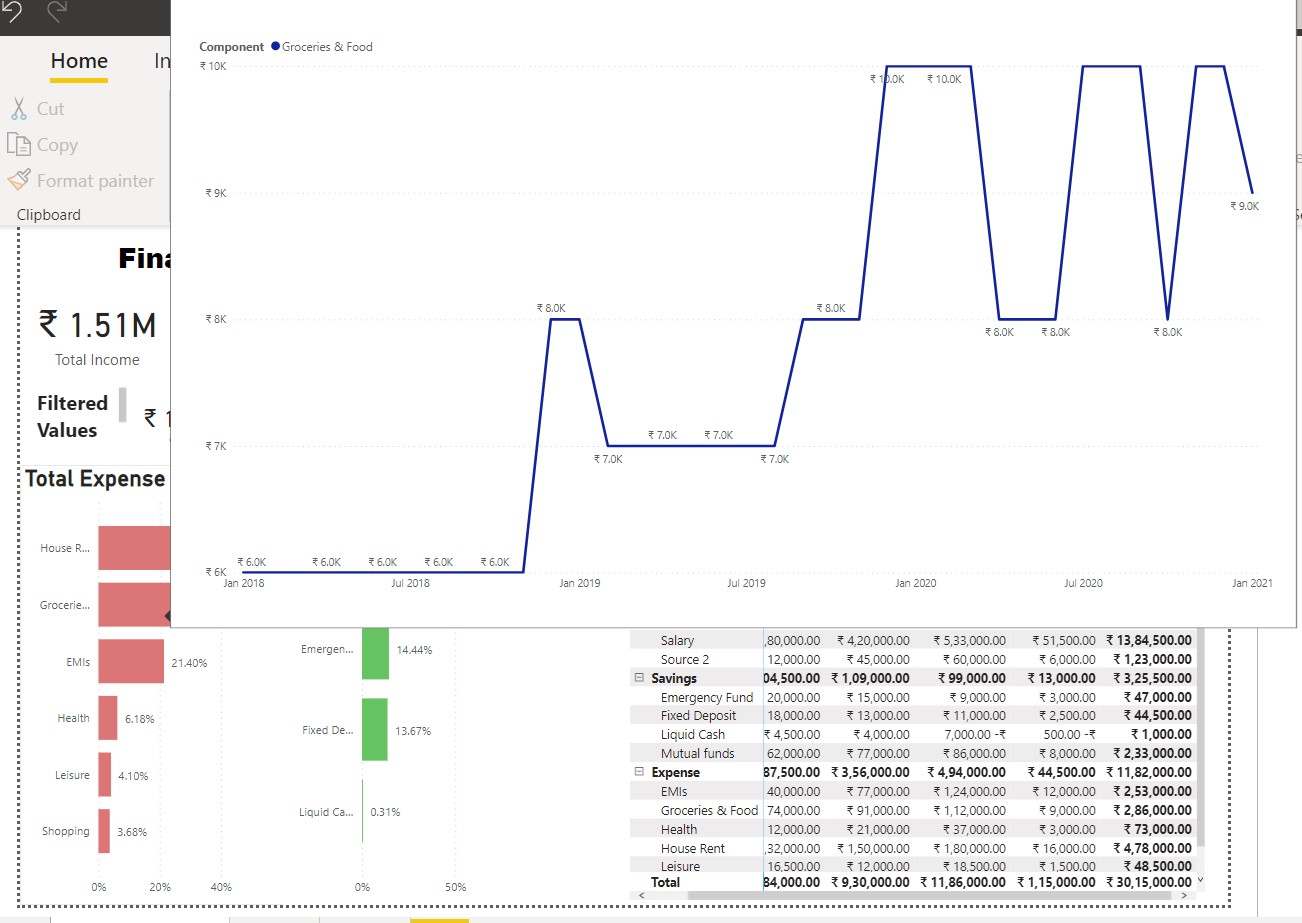
Task: Select the Fixed Deposit savings bar
Action: 374,730
